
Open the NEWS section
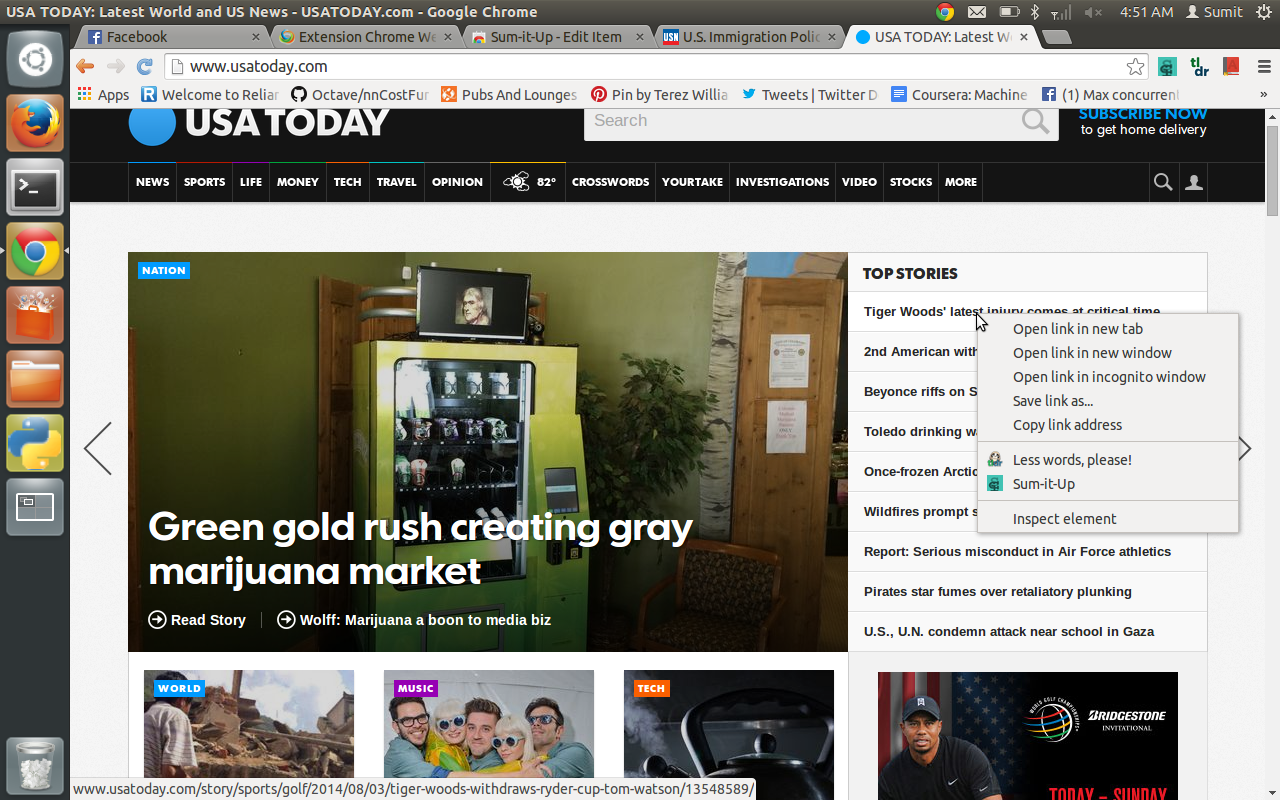click(153, 182)
